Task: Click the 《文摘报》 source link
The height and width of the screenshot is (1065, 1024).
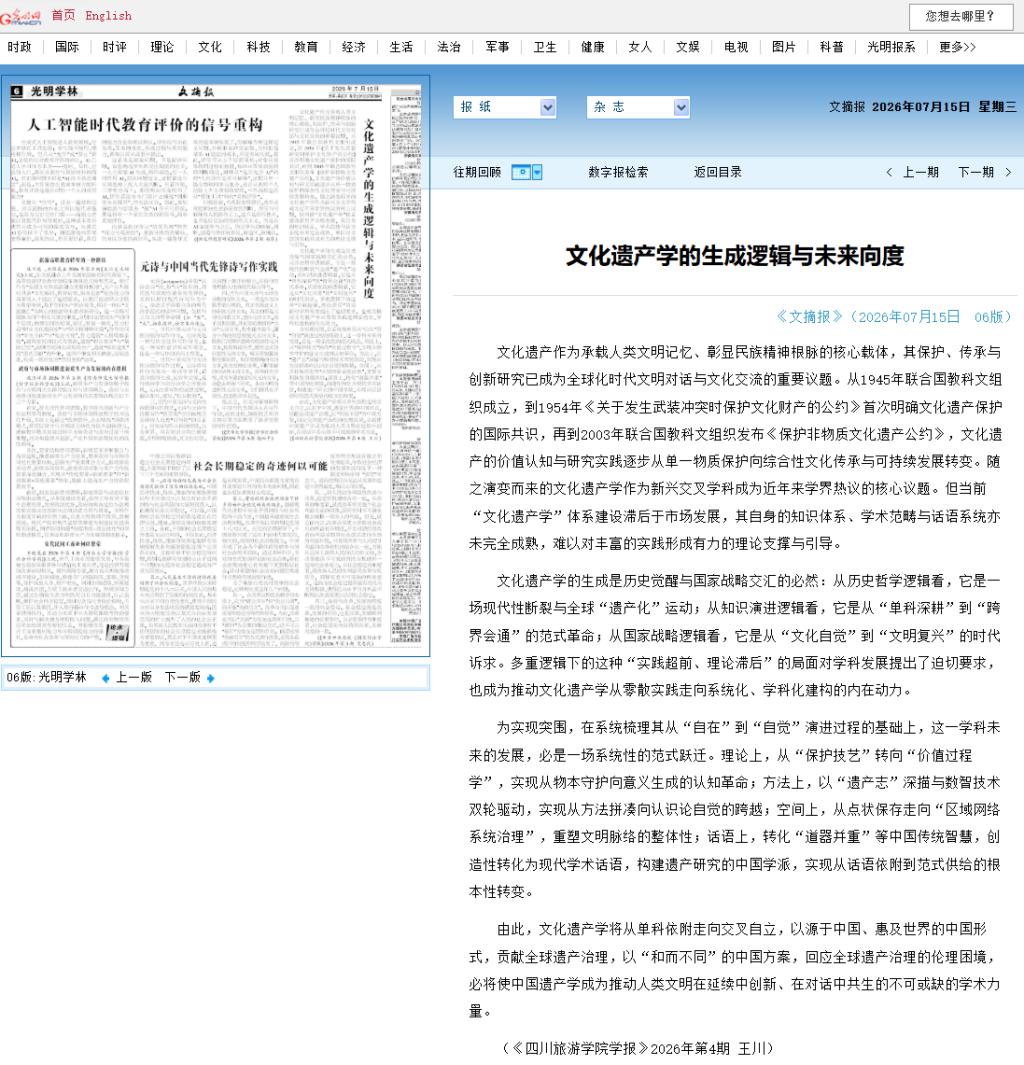Action: pyautogui.click(x=809, y=317)
